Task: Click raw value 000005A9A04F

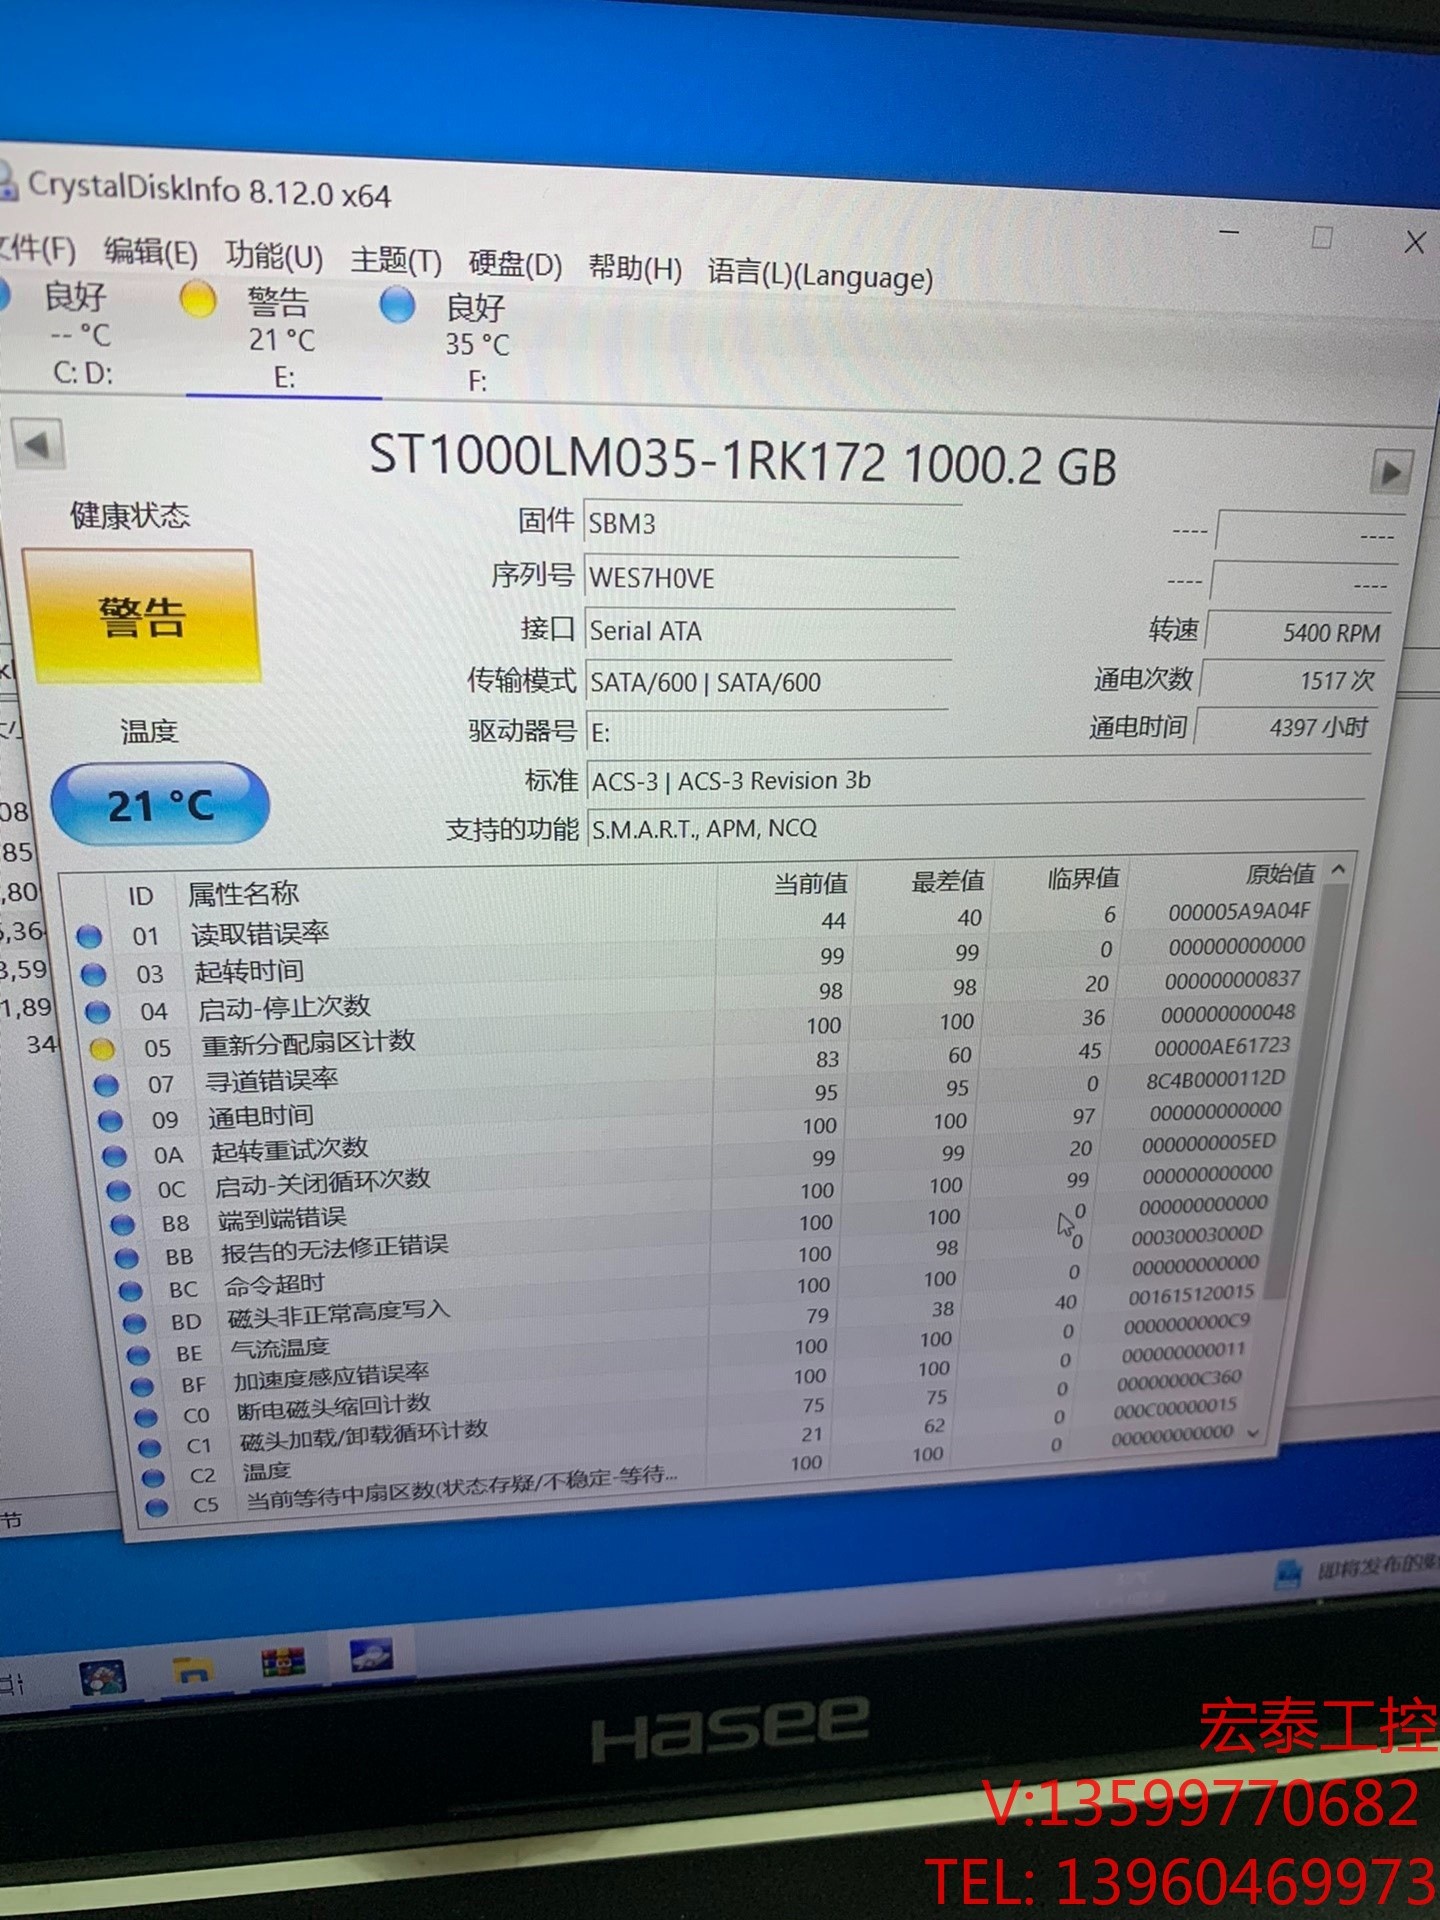Action: tap(1238, 911)
